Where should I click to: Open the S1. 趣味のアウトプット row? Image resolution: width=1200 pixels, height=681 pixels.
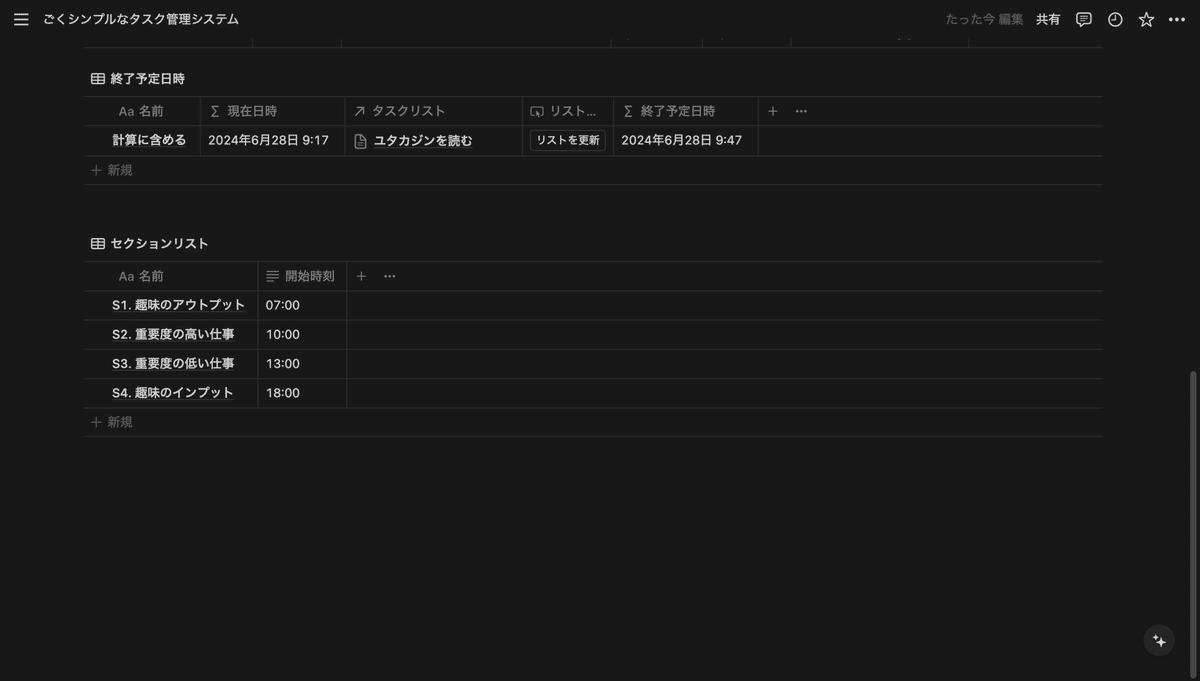[x=178, y=305]
